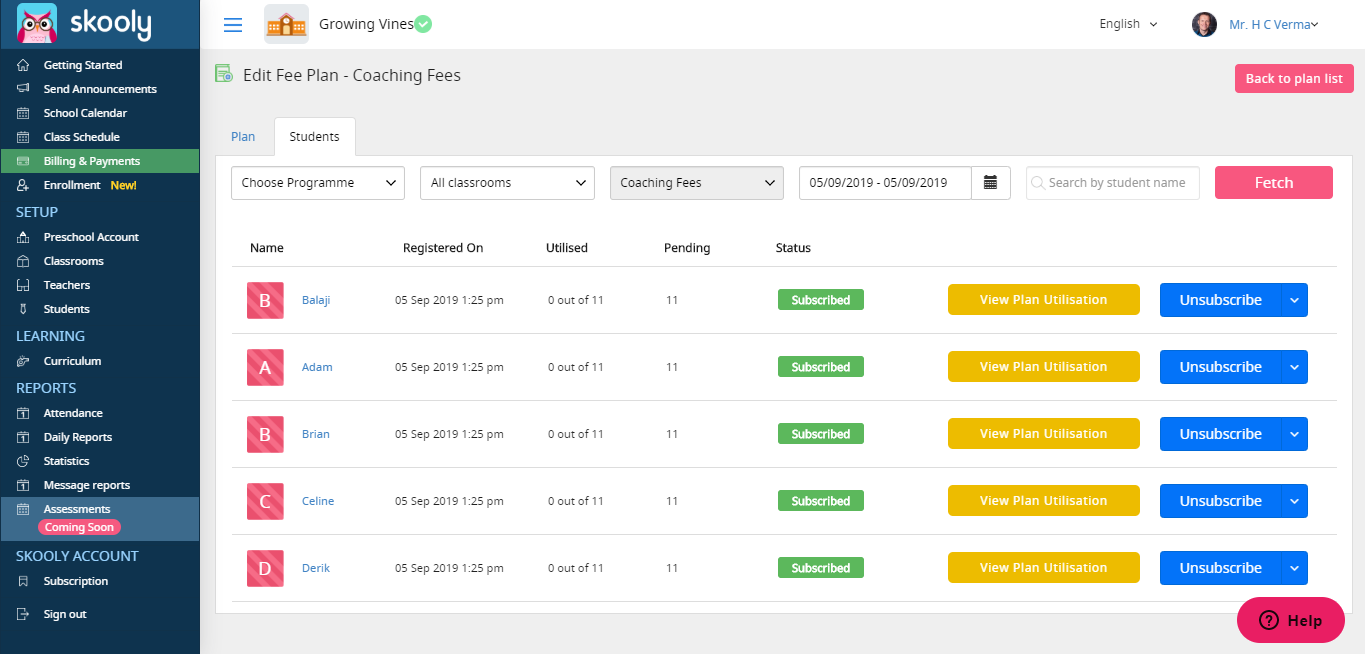Click Balaji's avatar tile
The width and height of the screenshot is (1365, 654).
[x=265, y=300]
